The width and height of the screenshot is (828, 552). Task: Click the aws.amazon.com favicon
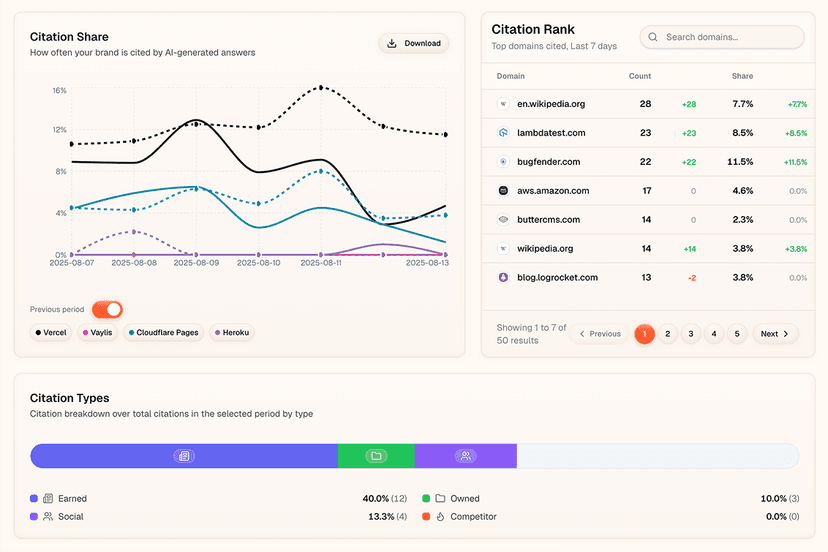(x=503, y=190)
